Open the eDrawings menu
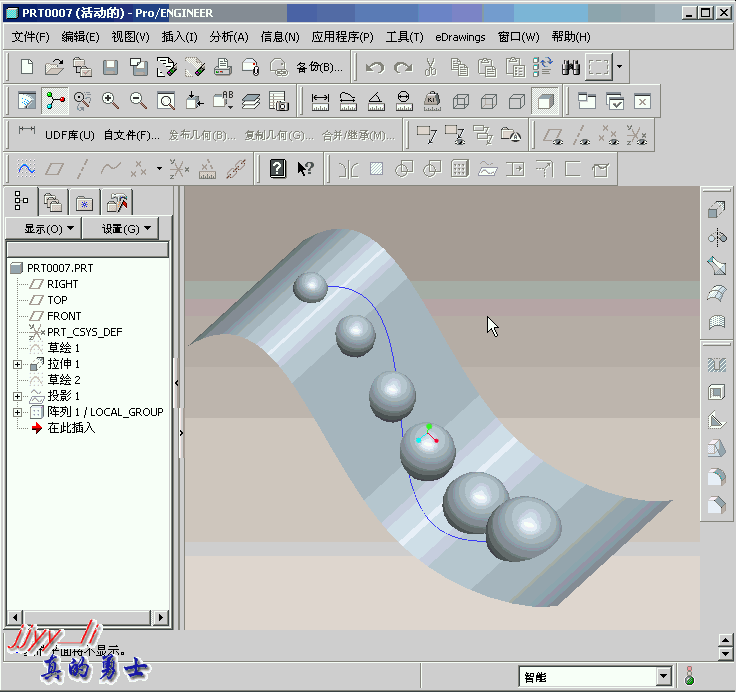 click(460, 37)
